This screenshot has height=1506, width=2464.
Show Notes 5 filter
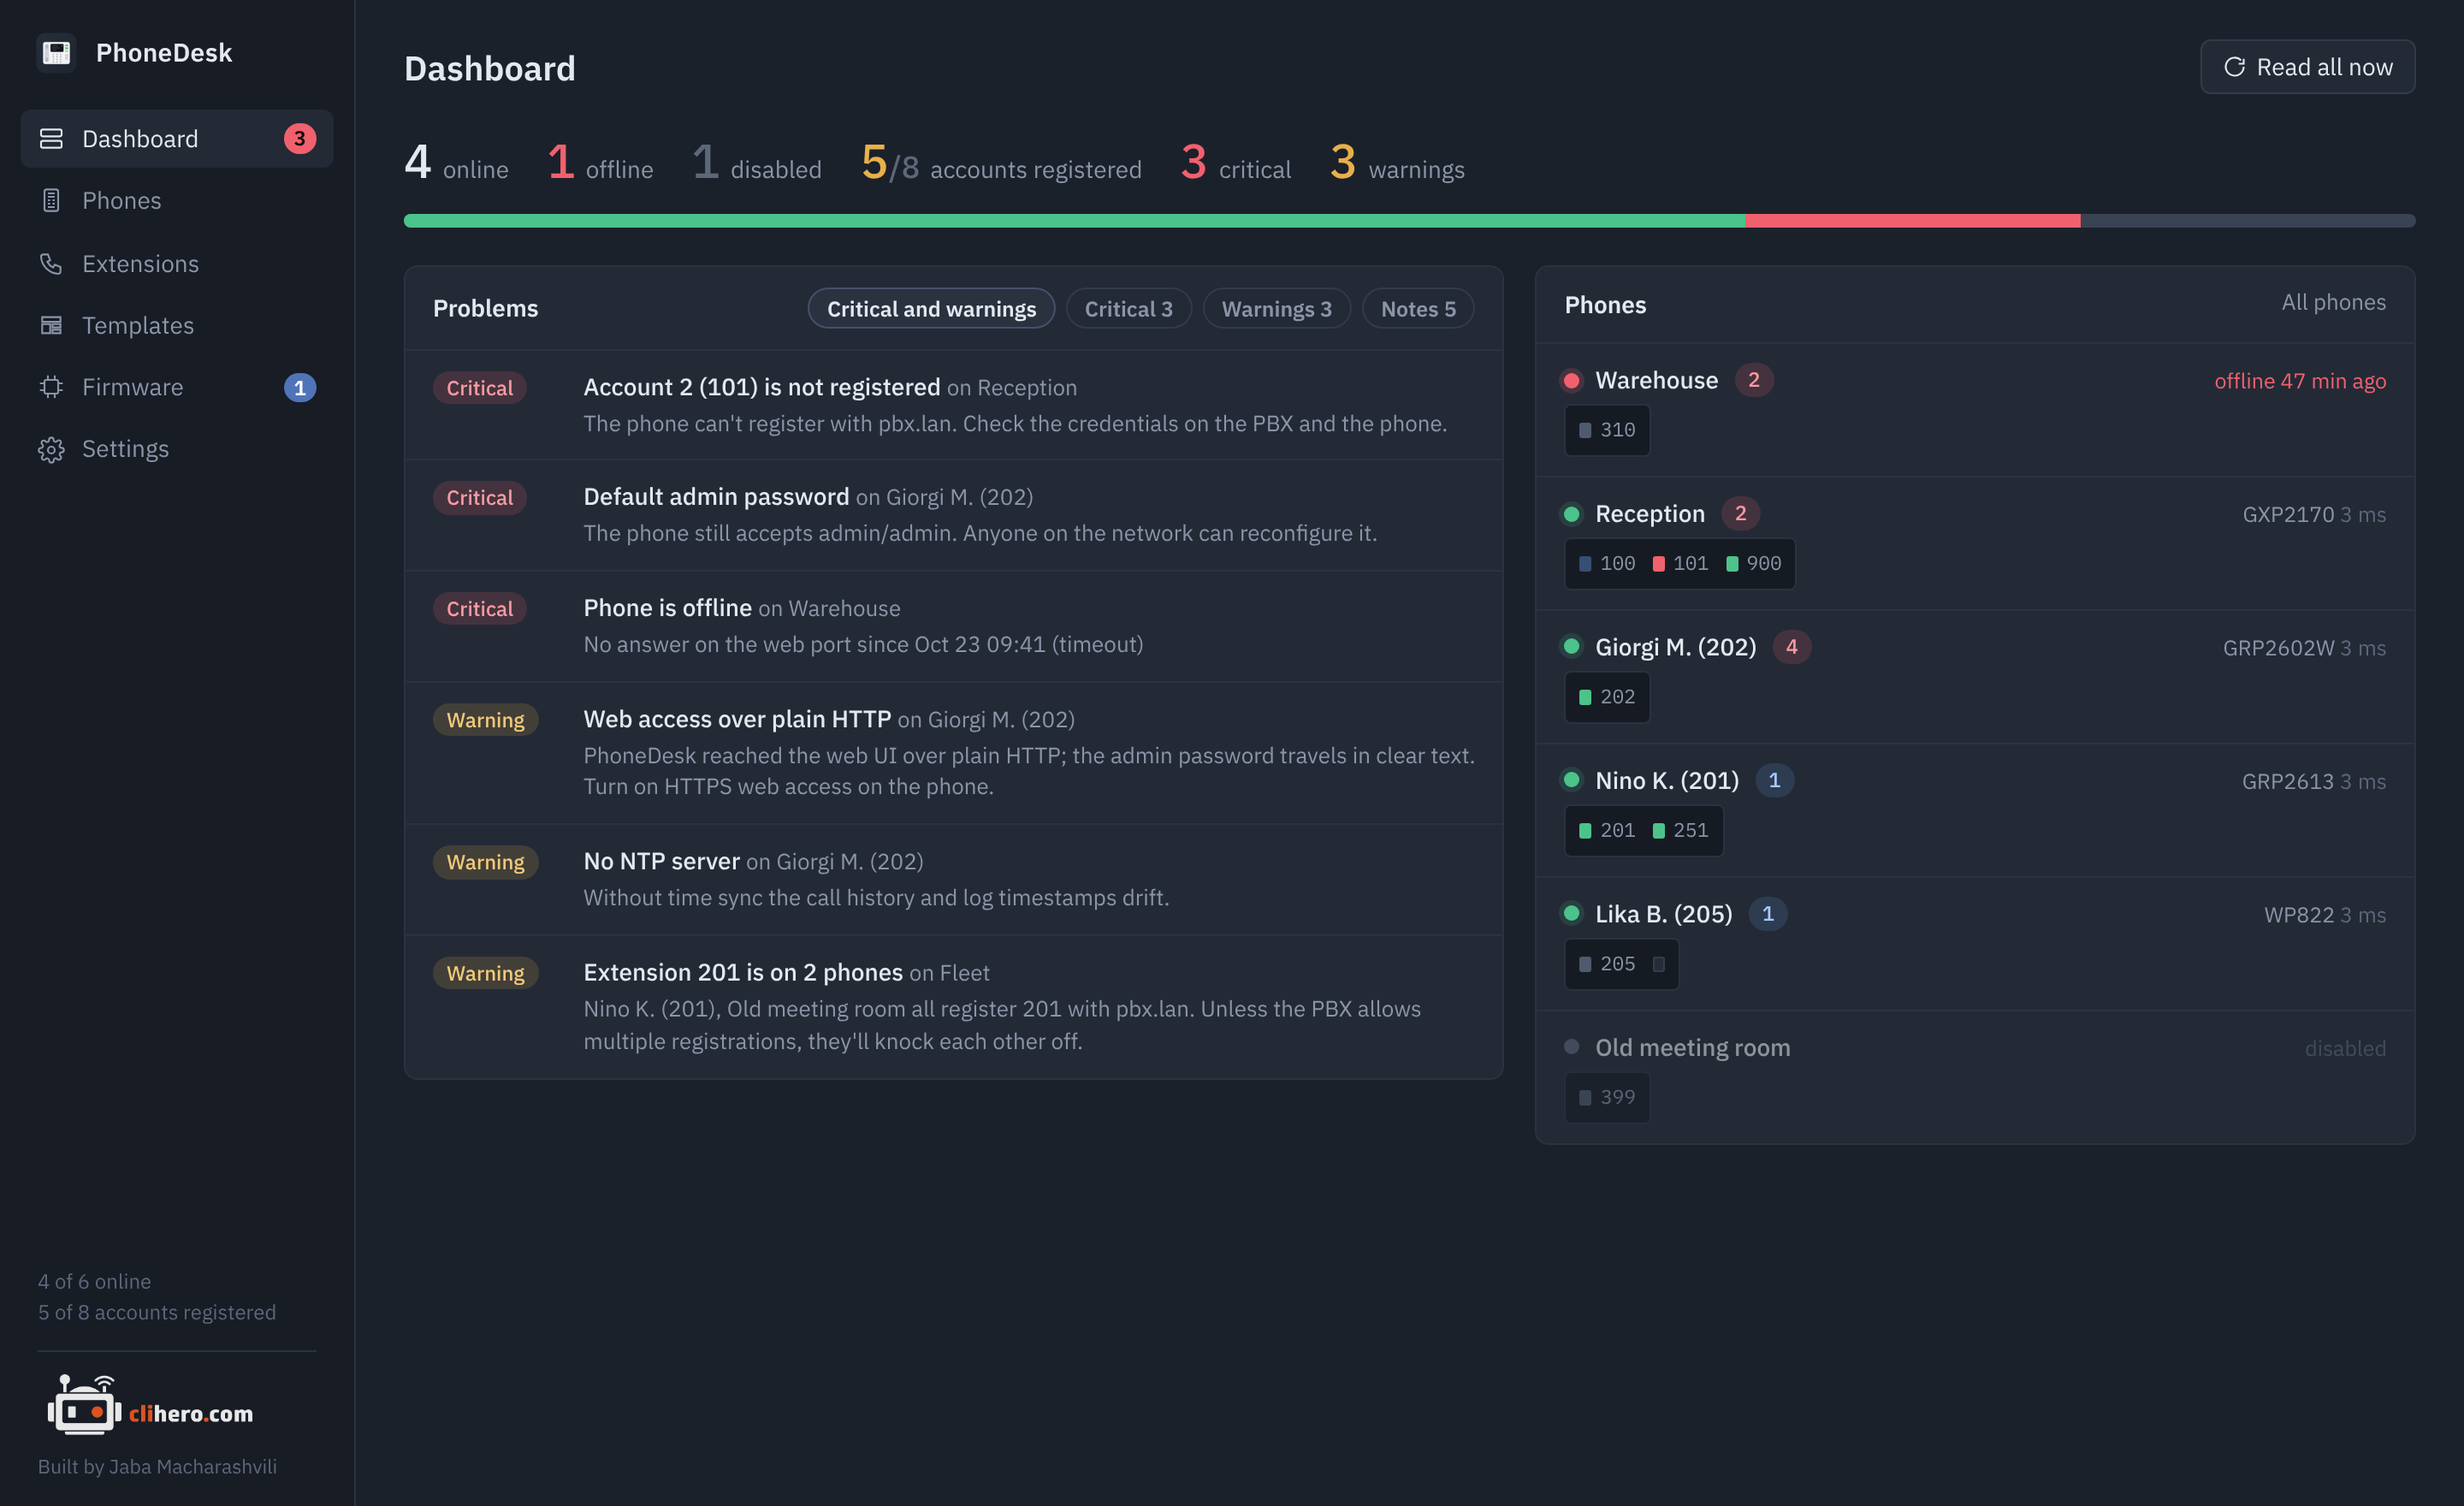coord(1417,308)
